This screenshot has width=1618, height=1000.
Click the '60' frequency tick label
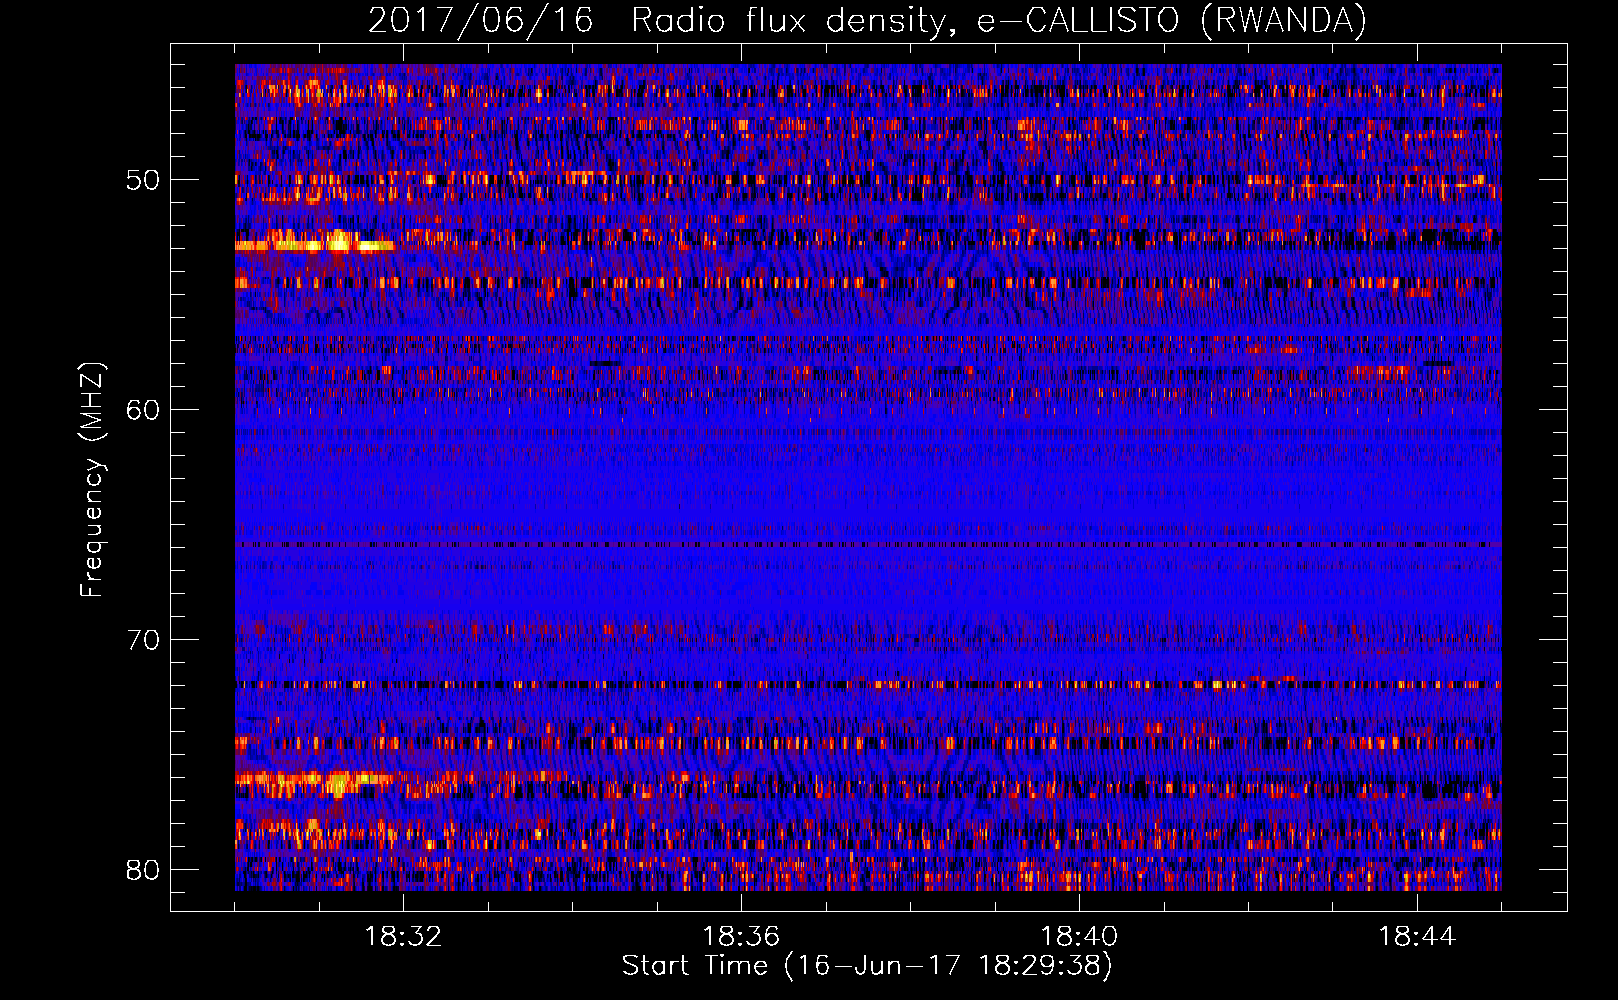click(x=144, y=410)
